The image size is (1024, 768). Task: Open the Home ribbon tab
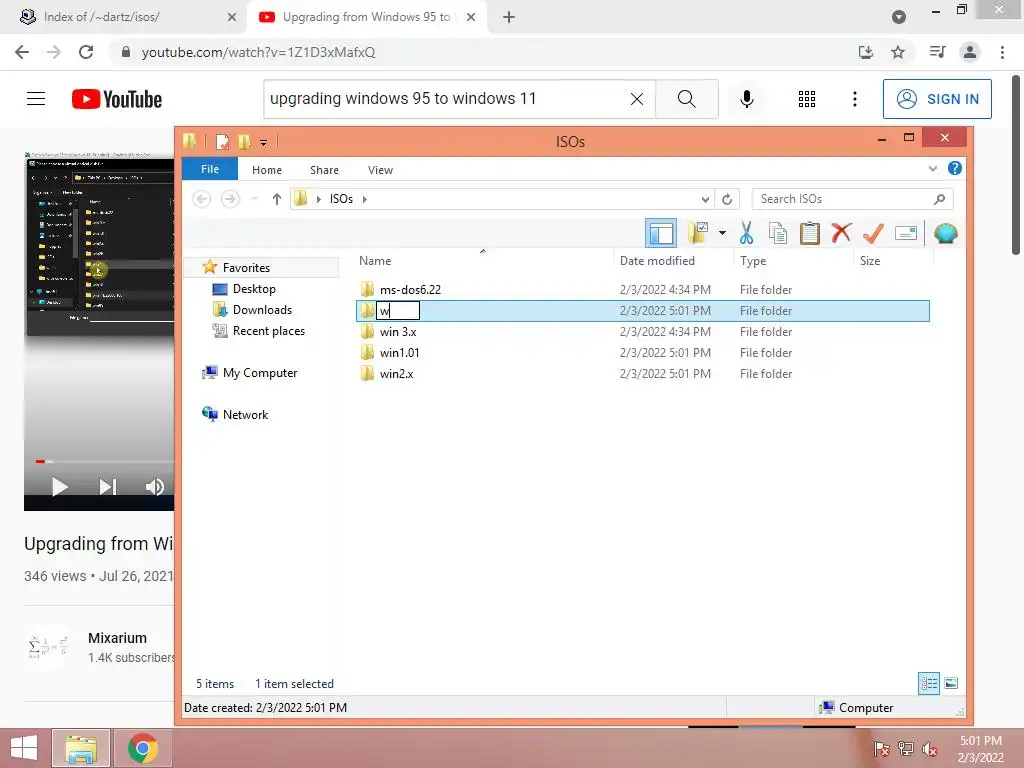(x=266, y=170)
